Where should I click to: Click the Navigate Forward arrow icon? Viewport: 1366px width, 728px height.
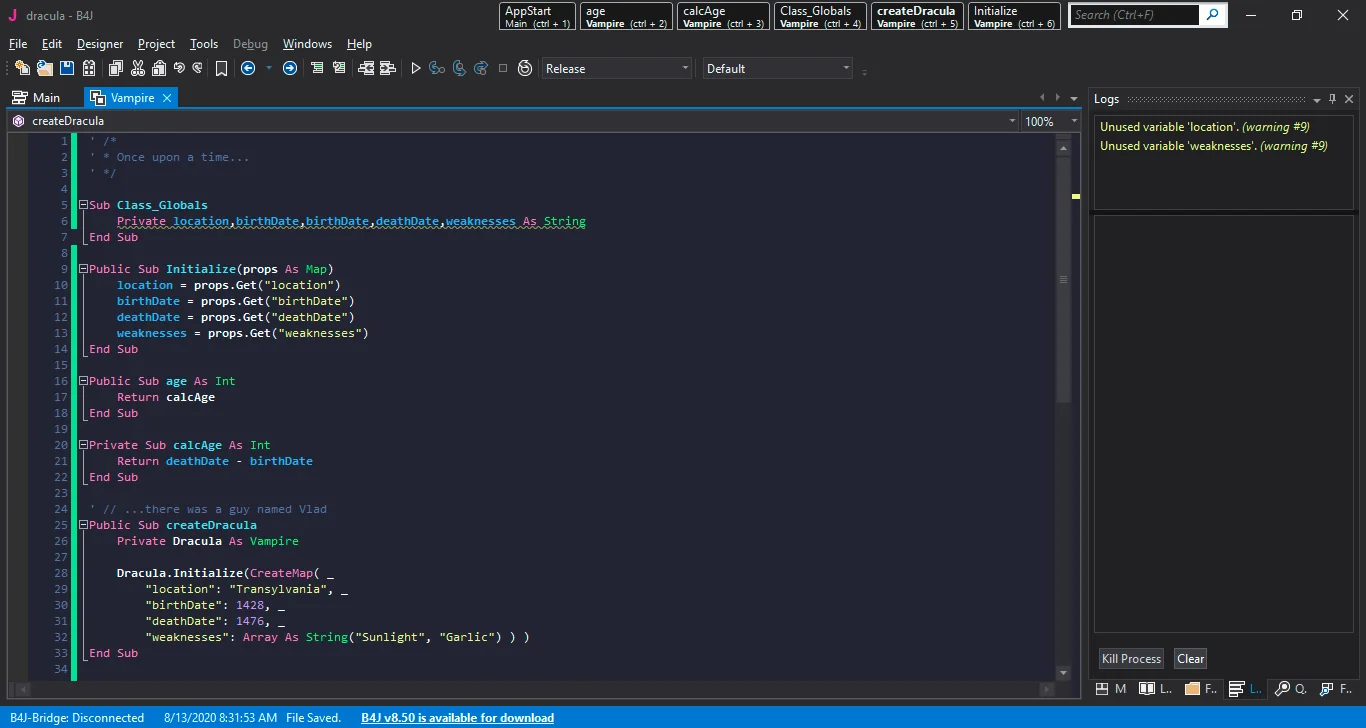(290, 68)
